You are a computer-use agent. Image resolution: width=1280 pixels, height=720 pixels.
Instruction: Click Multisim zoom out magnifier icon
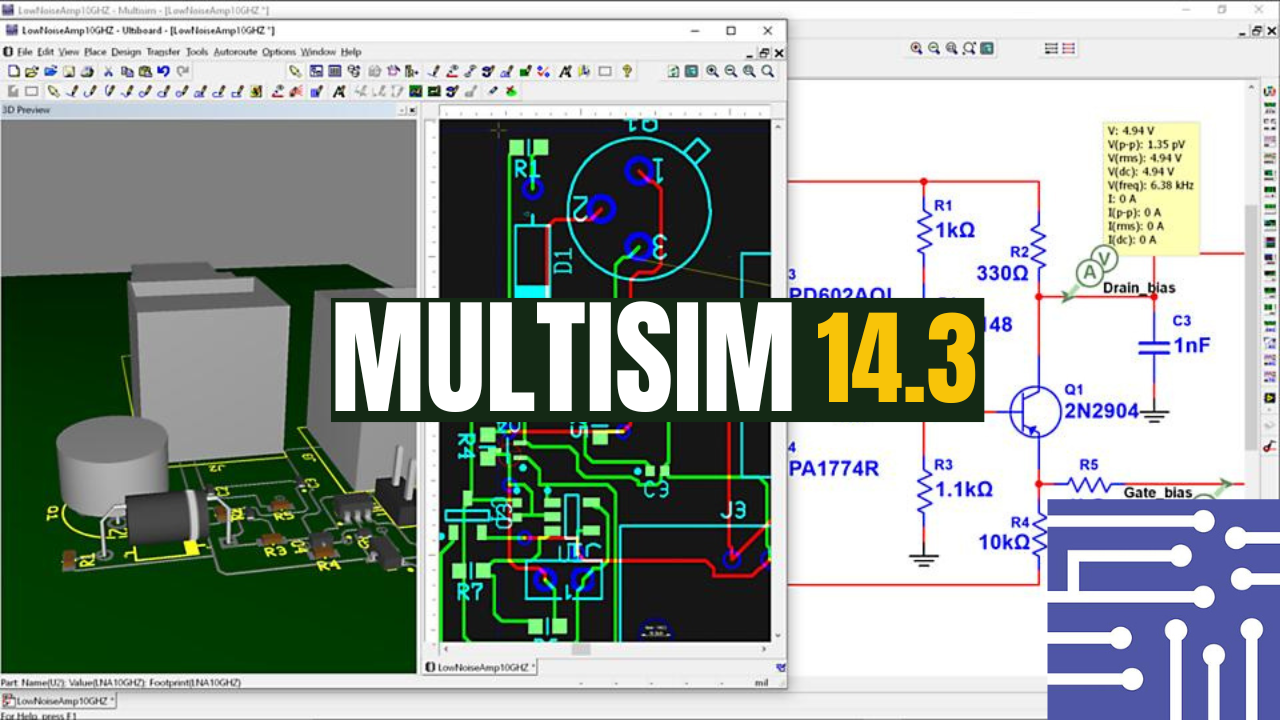coord(933,48)
